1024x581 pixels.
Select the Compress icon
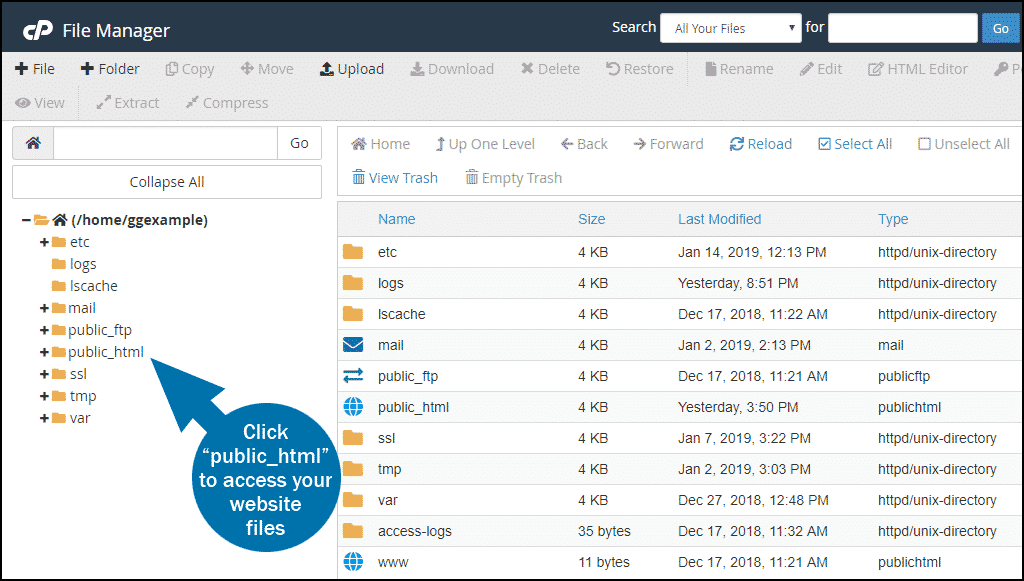tap(226, 102)
